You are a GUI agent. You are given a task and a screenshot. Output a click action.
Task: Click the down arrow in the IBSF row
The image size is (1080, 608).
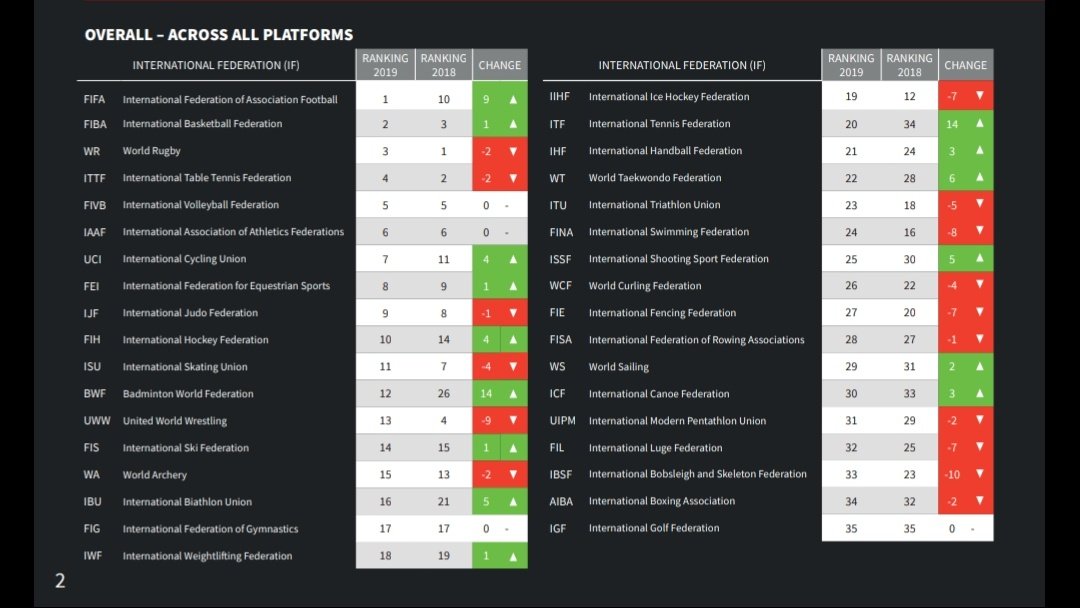coord(979,474)
